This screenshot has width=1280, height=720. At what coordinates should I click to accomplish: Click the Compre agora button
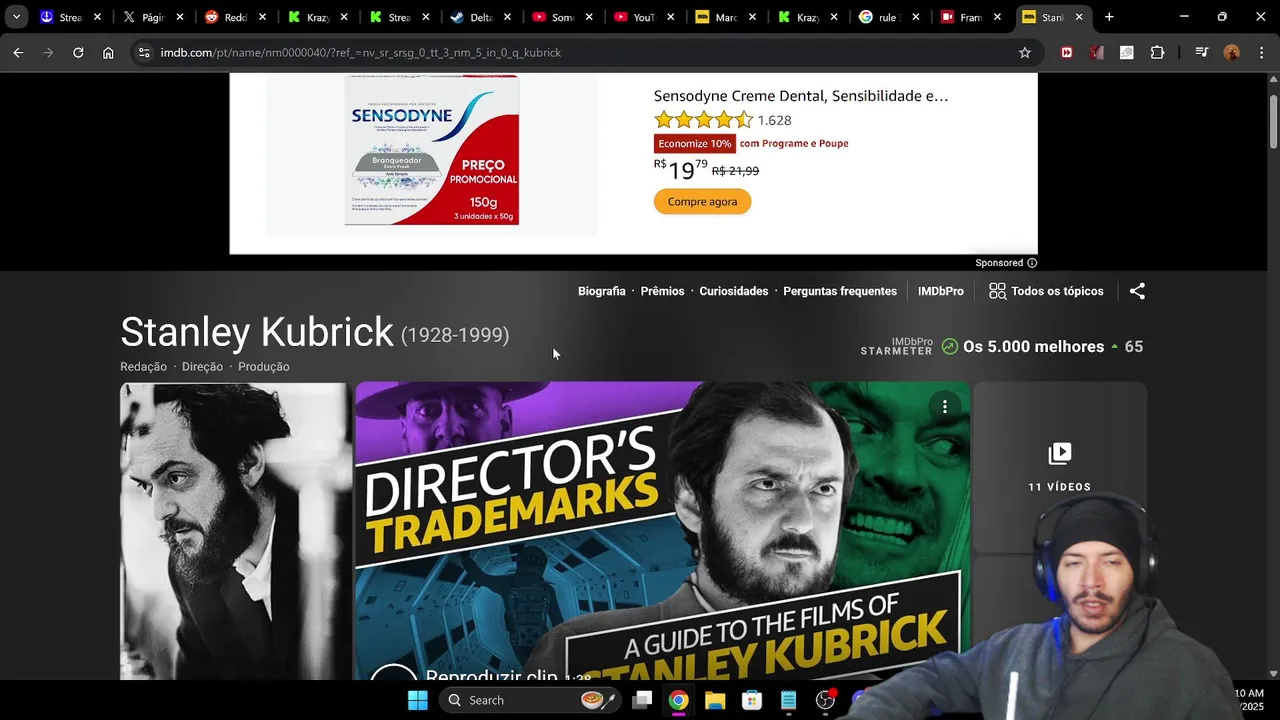(x=702, y=201)
